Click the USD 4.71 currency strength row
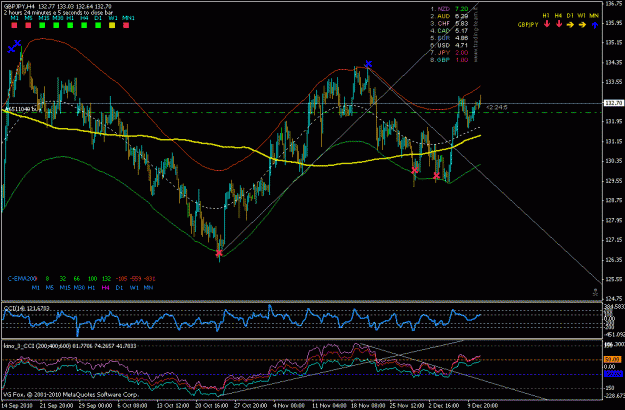 (449, 45)
